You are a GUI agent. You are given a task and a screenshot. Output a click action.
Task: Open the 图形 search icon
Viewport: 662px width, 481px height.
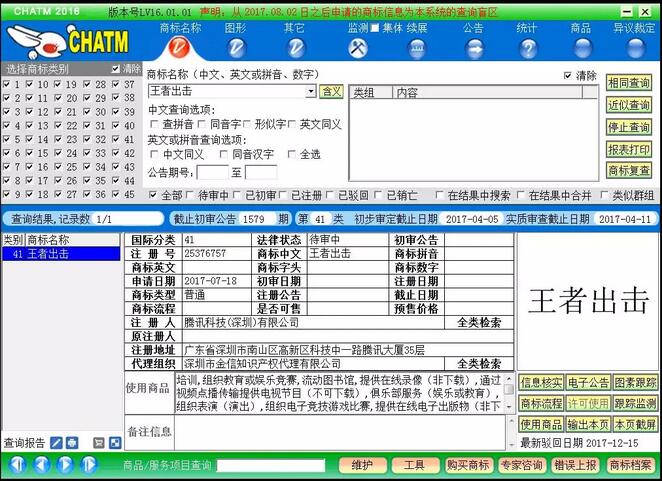(x=236, y=48)
